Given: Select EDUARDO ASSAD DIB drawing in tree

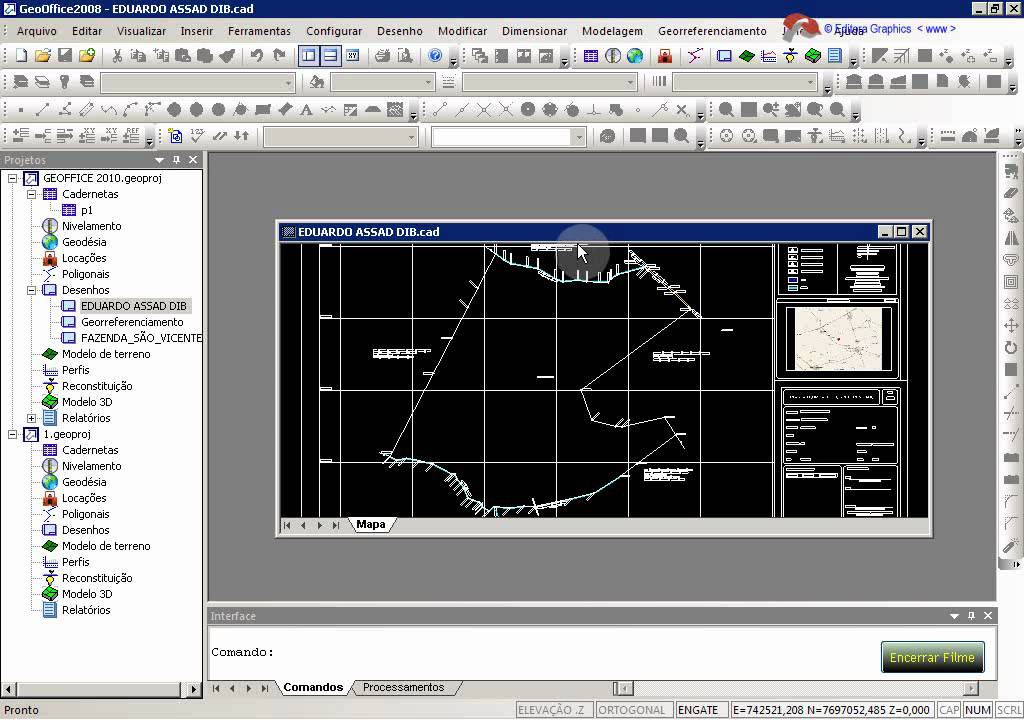Looking at the screenshot, I should pyautogui.click(x=133, y=306).
